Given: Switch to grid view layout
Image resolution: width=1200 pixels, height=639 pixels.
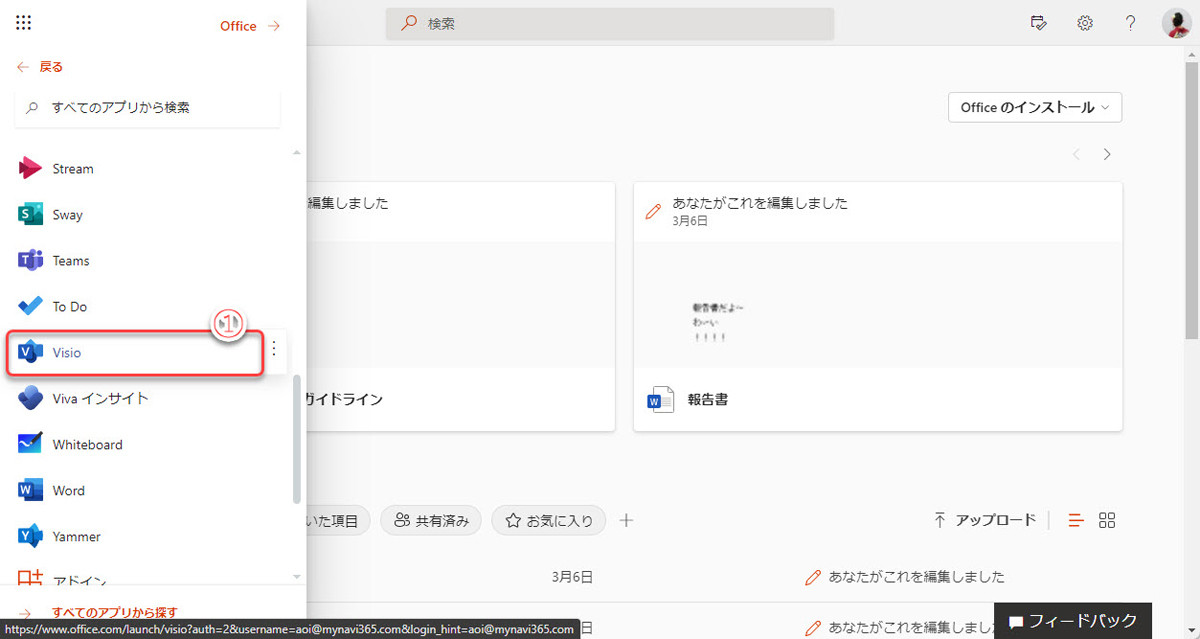Looking at the screenshot, I should pos(1107,520).
